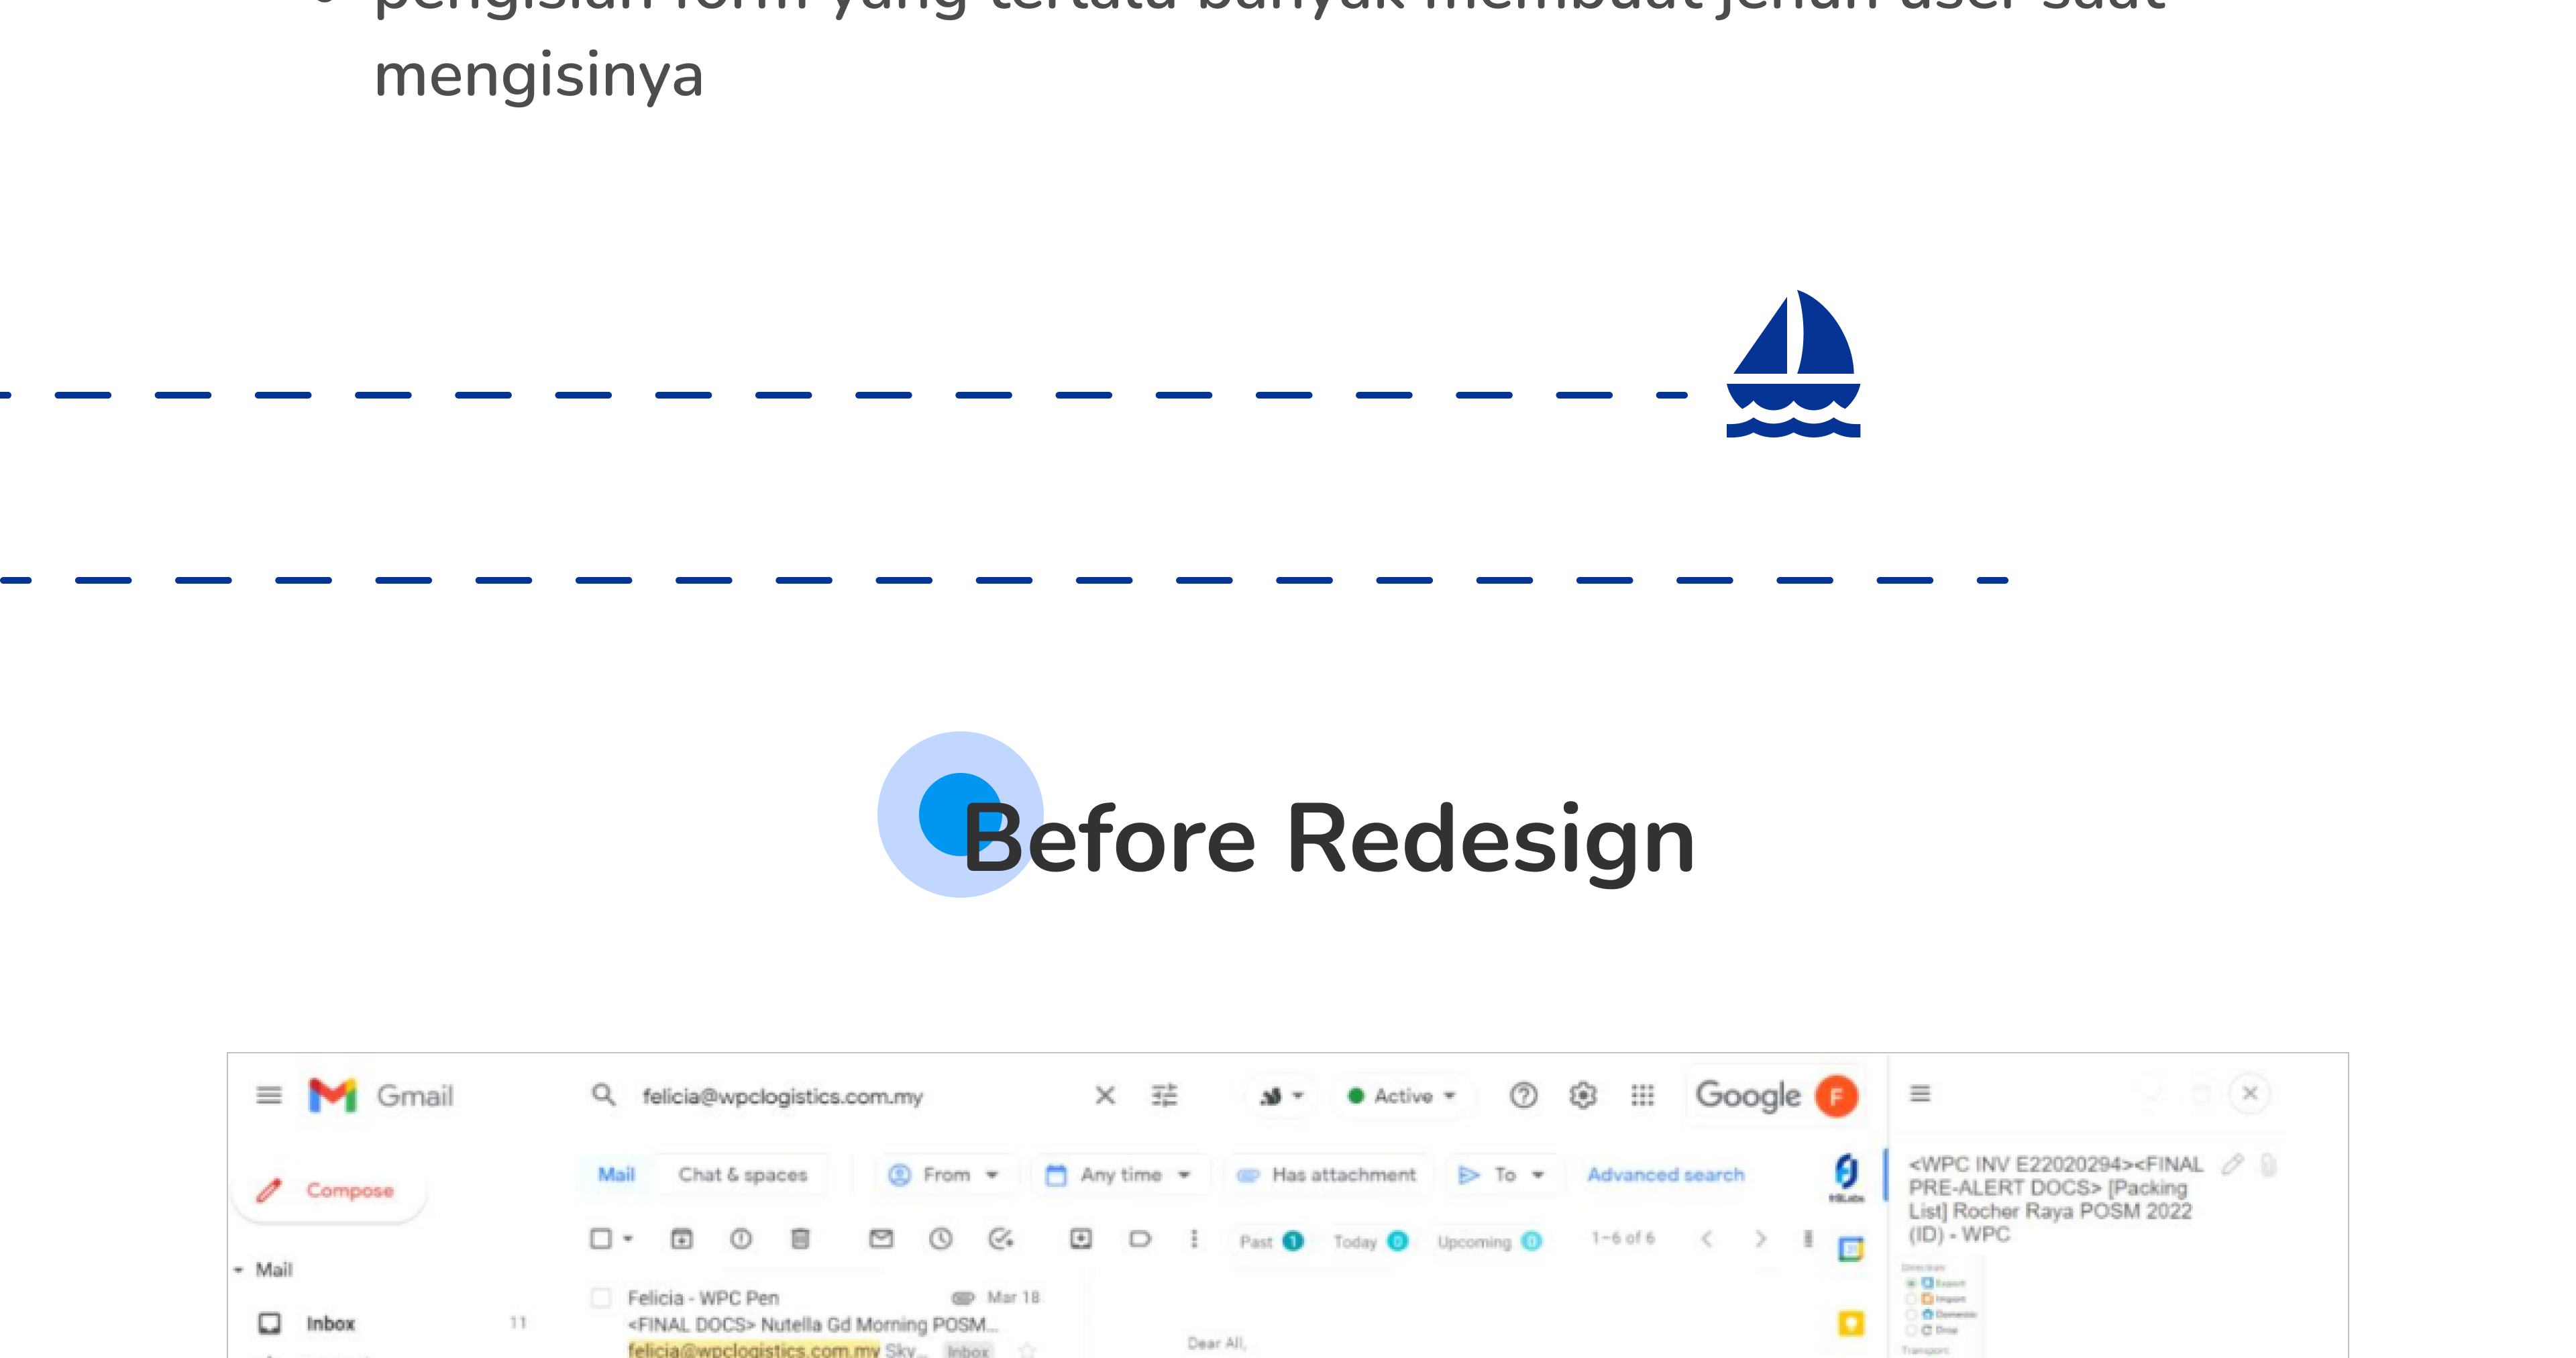Open the Active status dropdown

(x=1402, y=1096)
